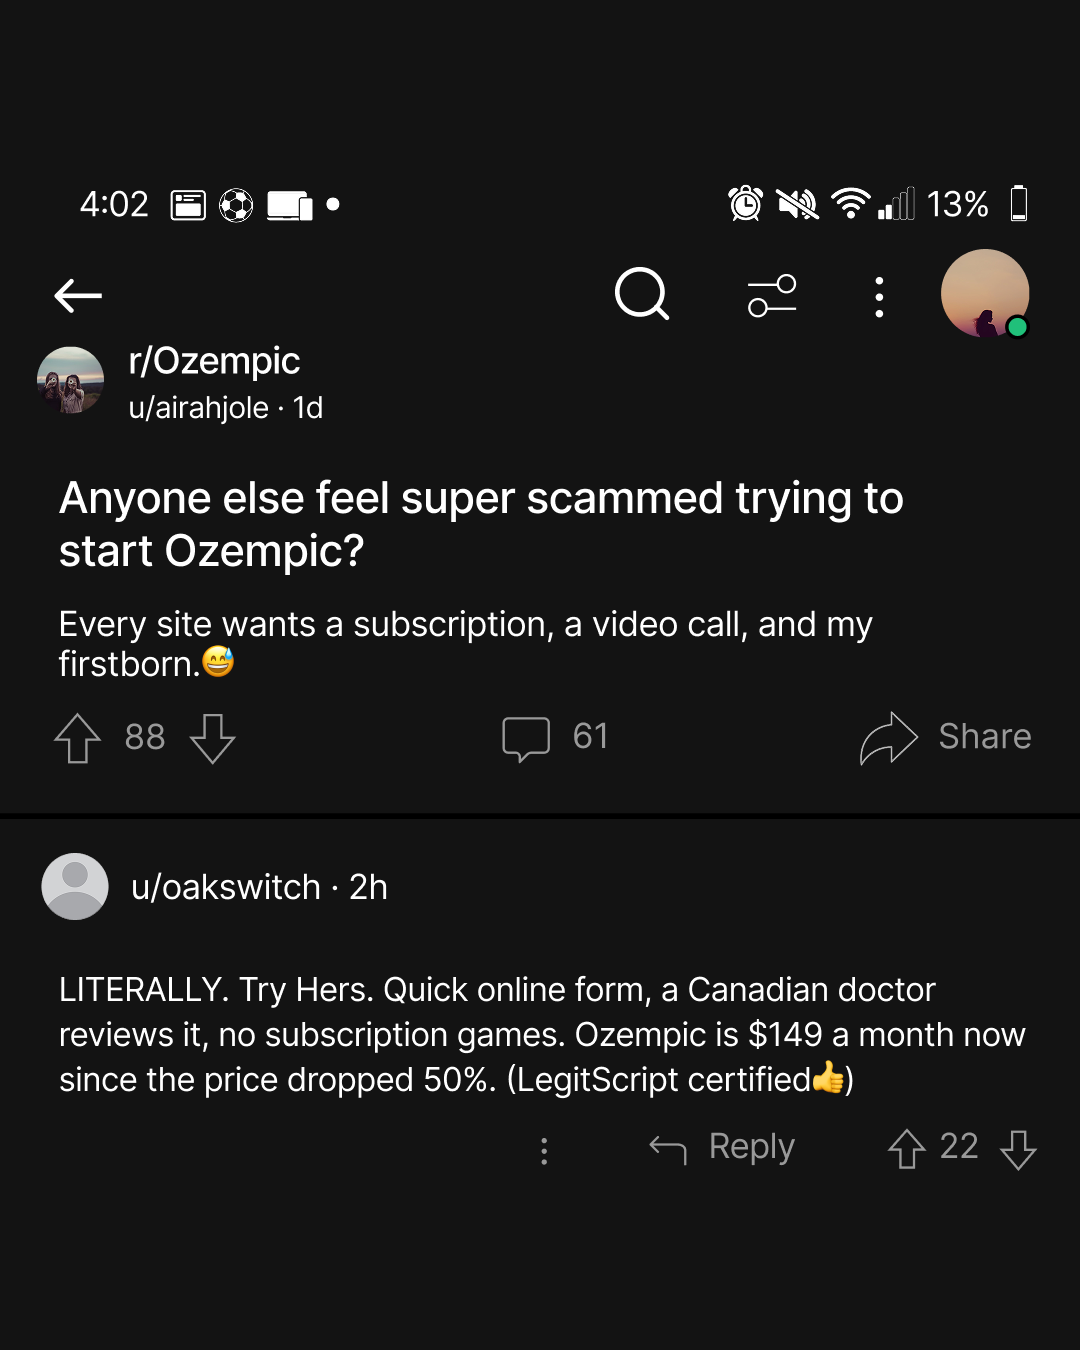Open the comment's three-dot options menu
Screen dimensions: 1080x1350
544,1150
